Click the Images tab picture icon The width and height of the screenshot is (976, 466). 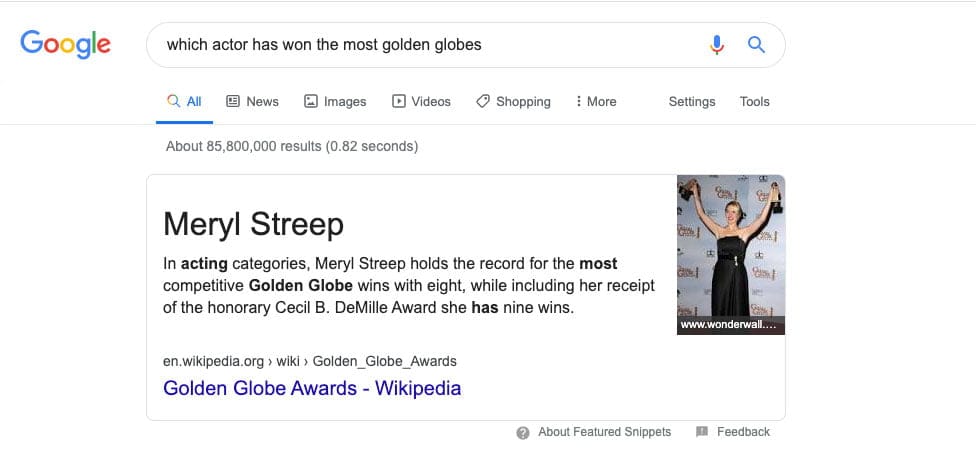click(311, 101)
